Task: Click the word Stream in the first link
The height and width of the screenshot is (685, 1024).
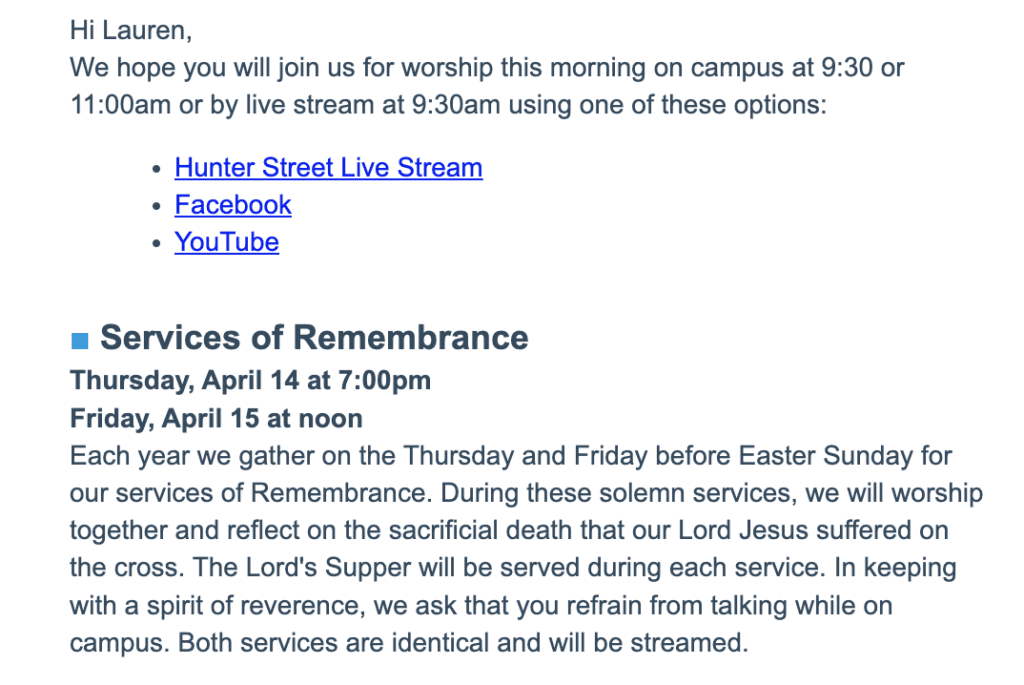Action: click(440, 168)
